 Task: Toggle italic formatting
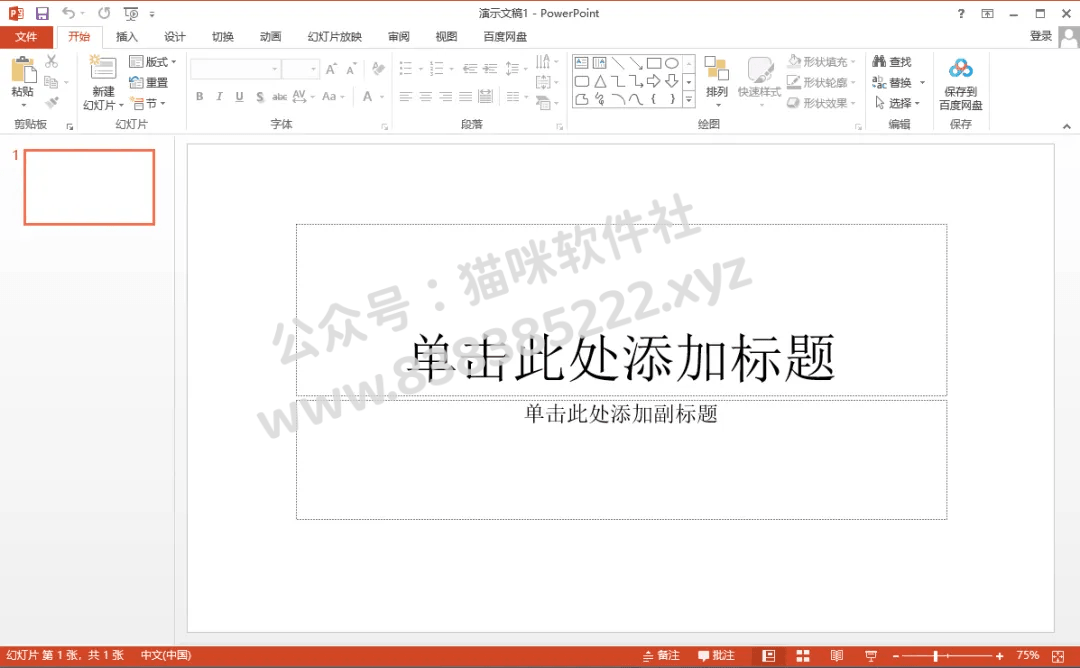point(219,96)
